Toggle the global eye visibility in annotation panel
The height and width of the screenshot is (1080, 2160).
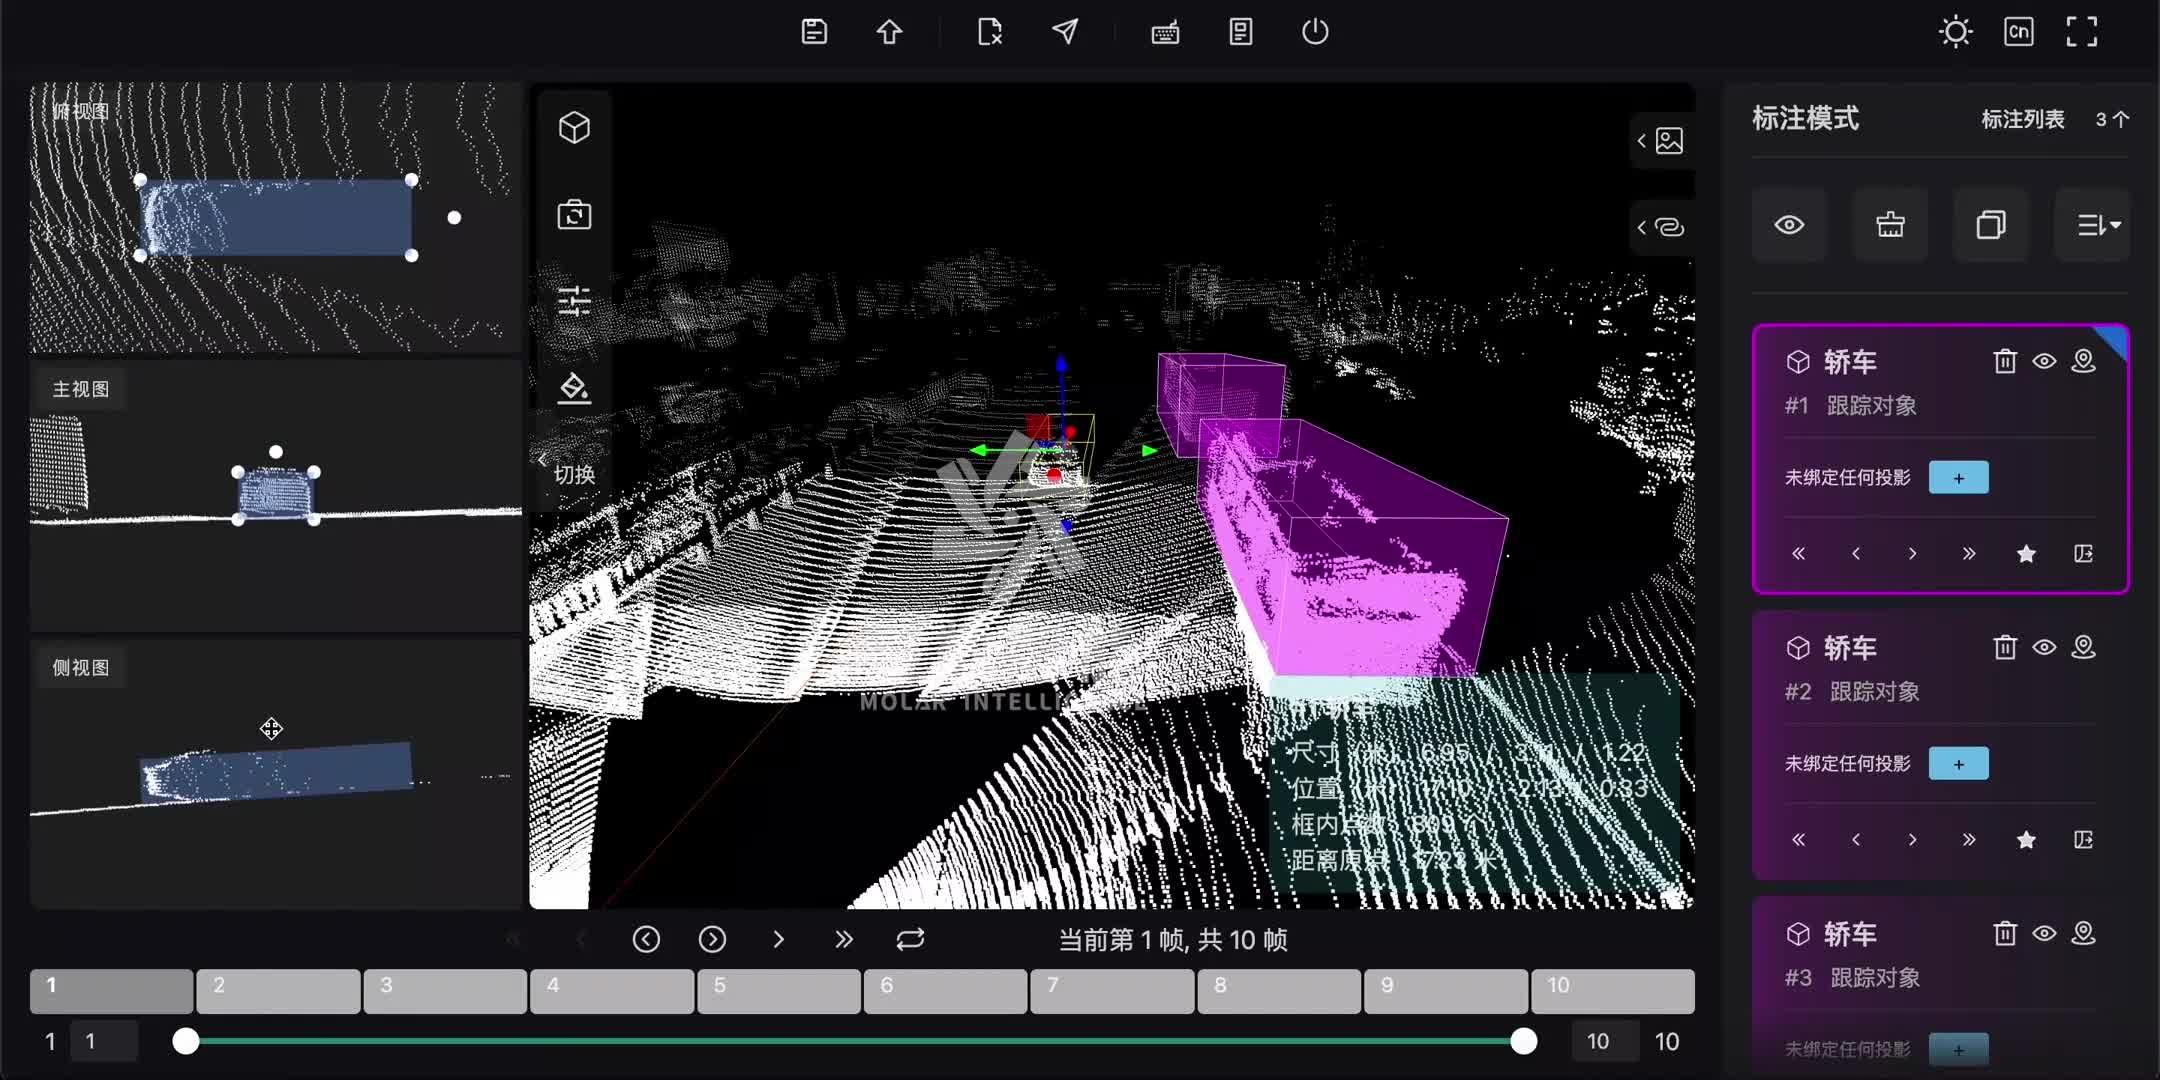[x=1790, y=224]
